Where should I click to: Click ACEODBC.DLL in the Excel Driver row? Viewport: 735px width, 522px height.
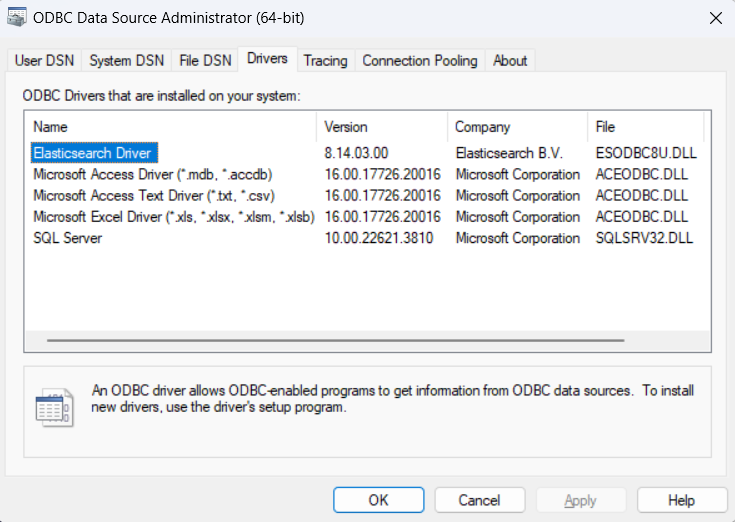pos(641,216)
